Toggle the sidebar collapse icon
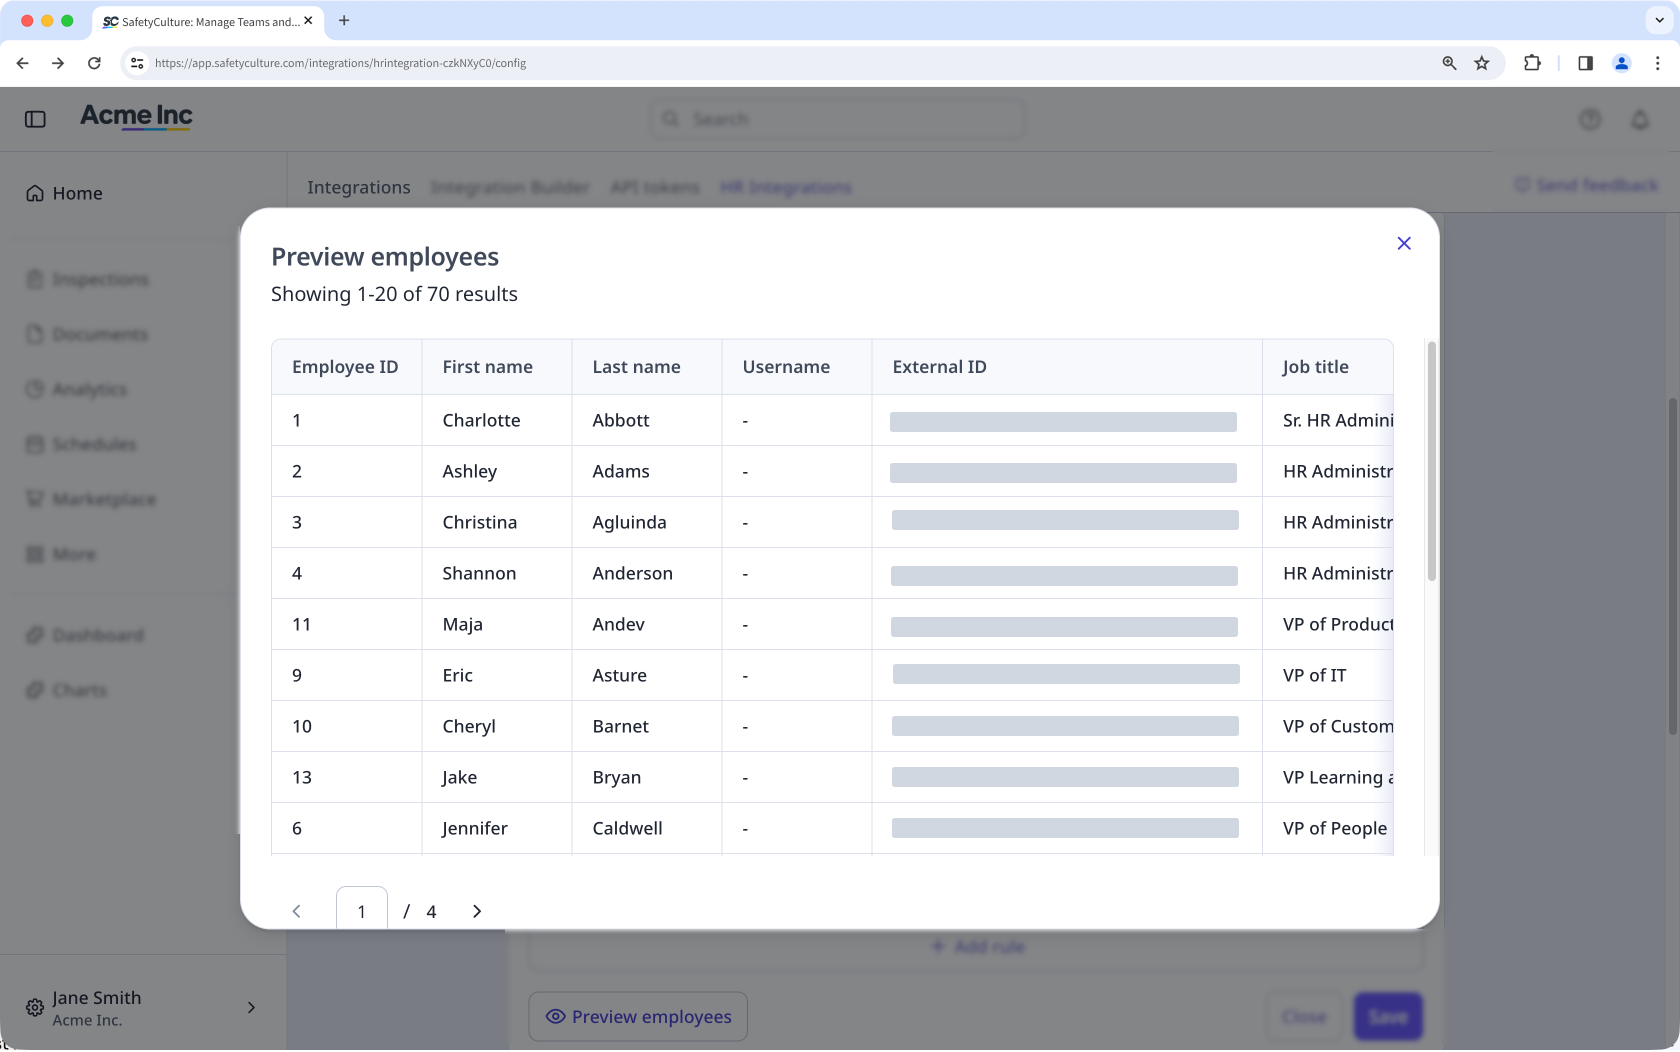 click(35, 119)
